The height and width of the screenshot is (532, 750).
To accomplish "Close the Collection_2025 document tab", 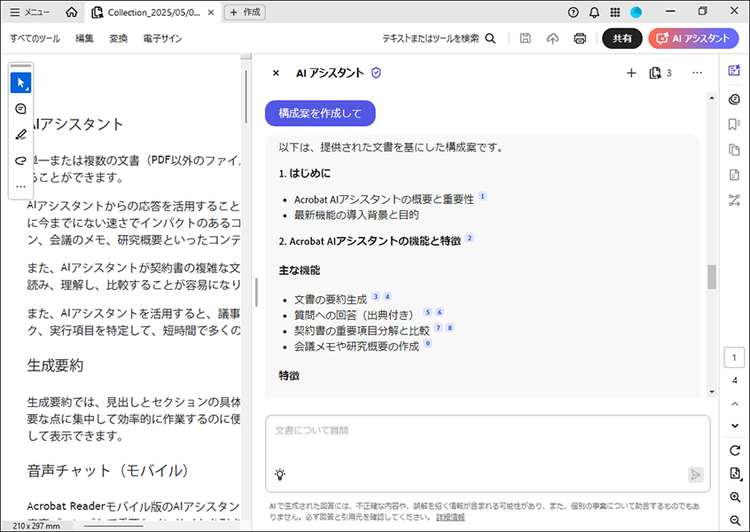I will pyautogui.click(x=210, y=12).
